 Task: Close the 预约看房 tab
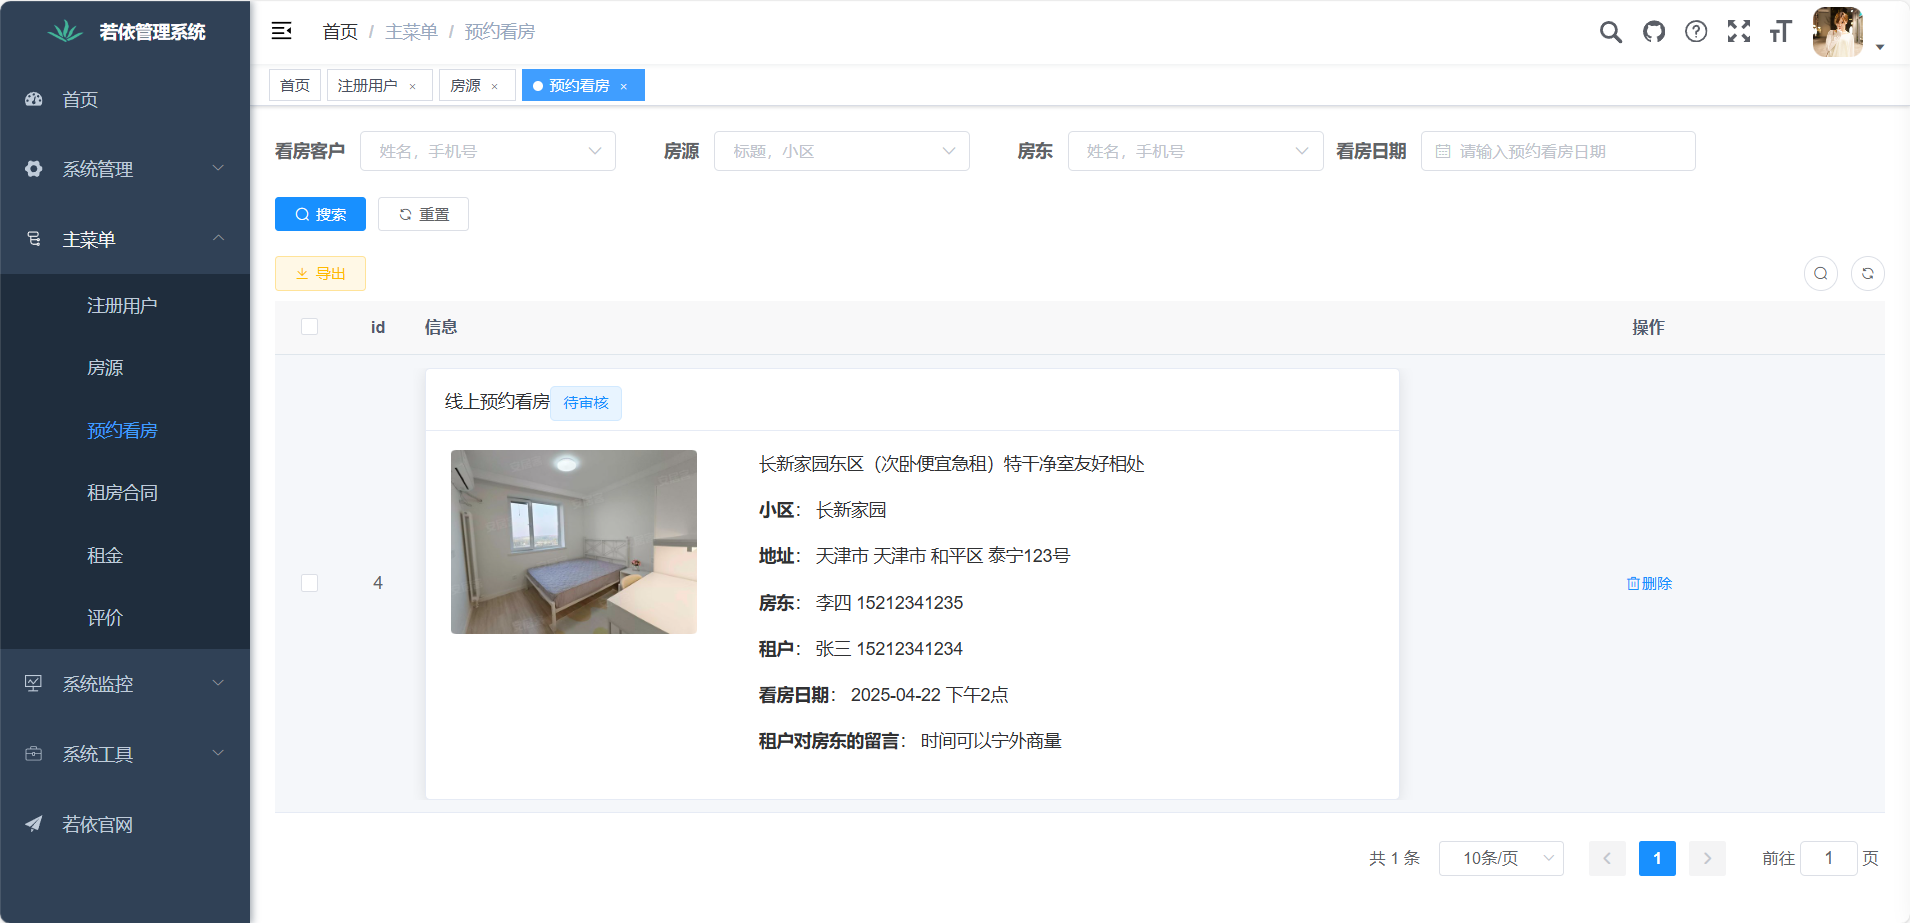(623, 86)
